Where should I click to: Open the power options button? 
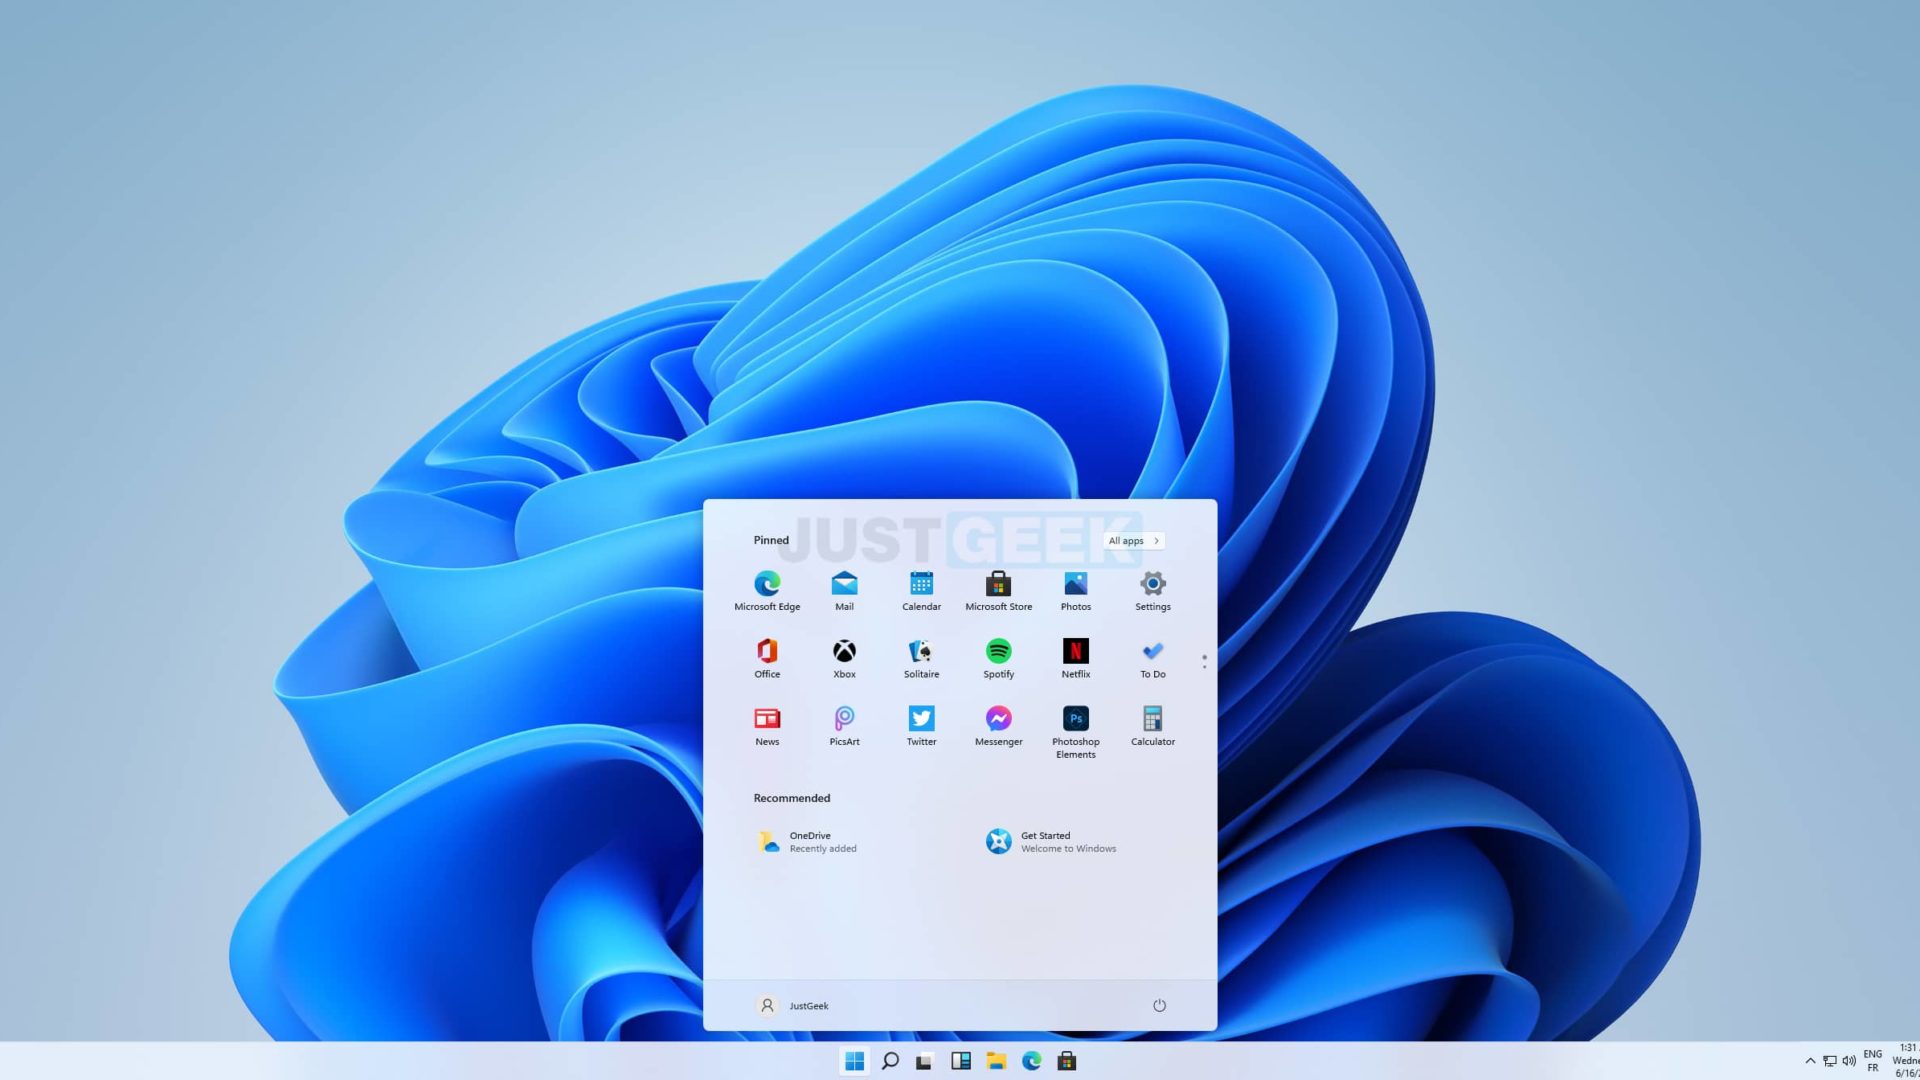[1159, 1005]
